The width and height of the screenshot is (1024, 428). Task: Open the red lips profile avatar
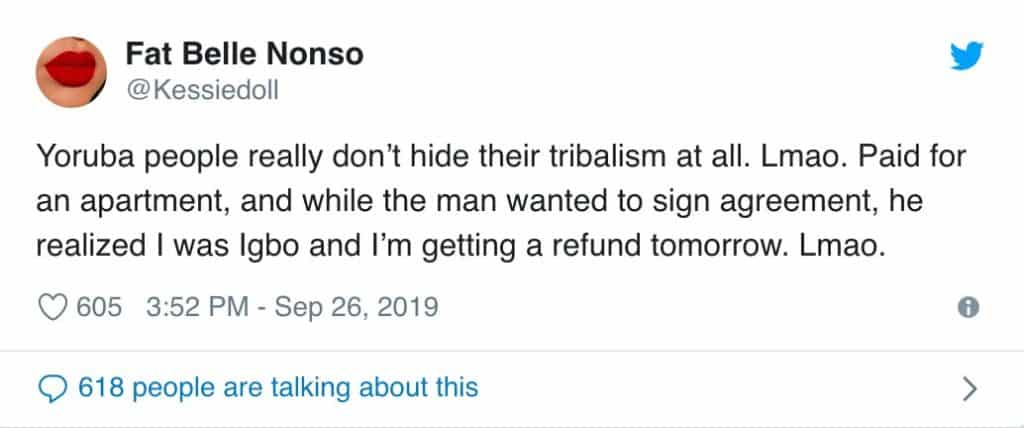tap(71, 71)
